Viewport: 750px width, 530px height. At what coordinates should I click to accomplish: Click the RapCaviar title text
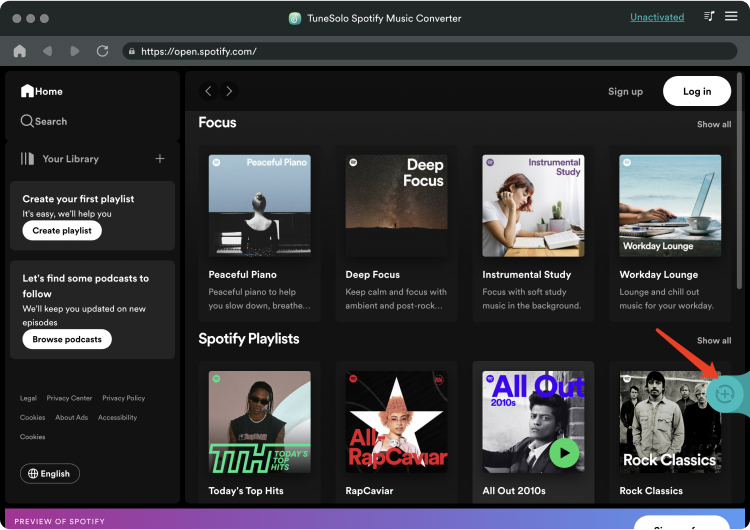click(369, 491)
